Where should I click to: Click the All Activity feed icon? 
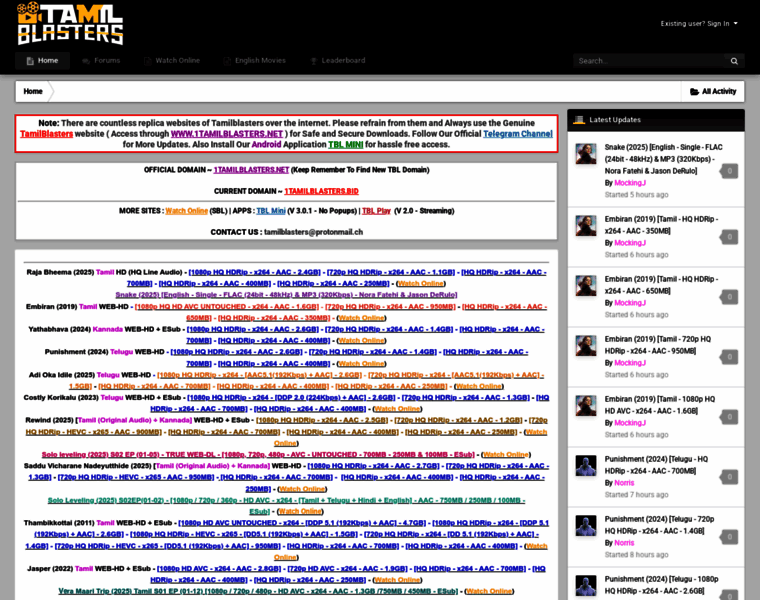(694, 92)
